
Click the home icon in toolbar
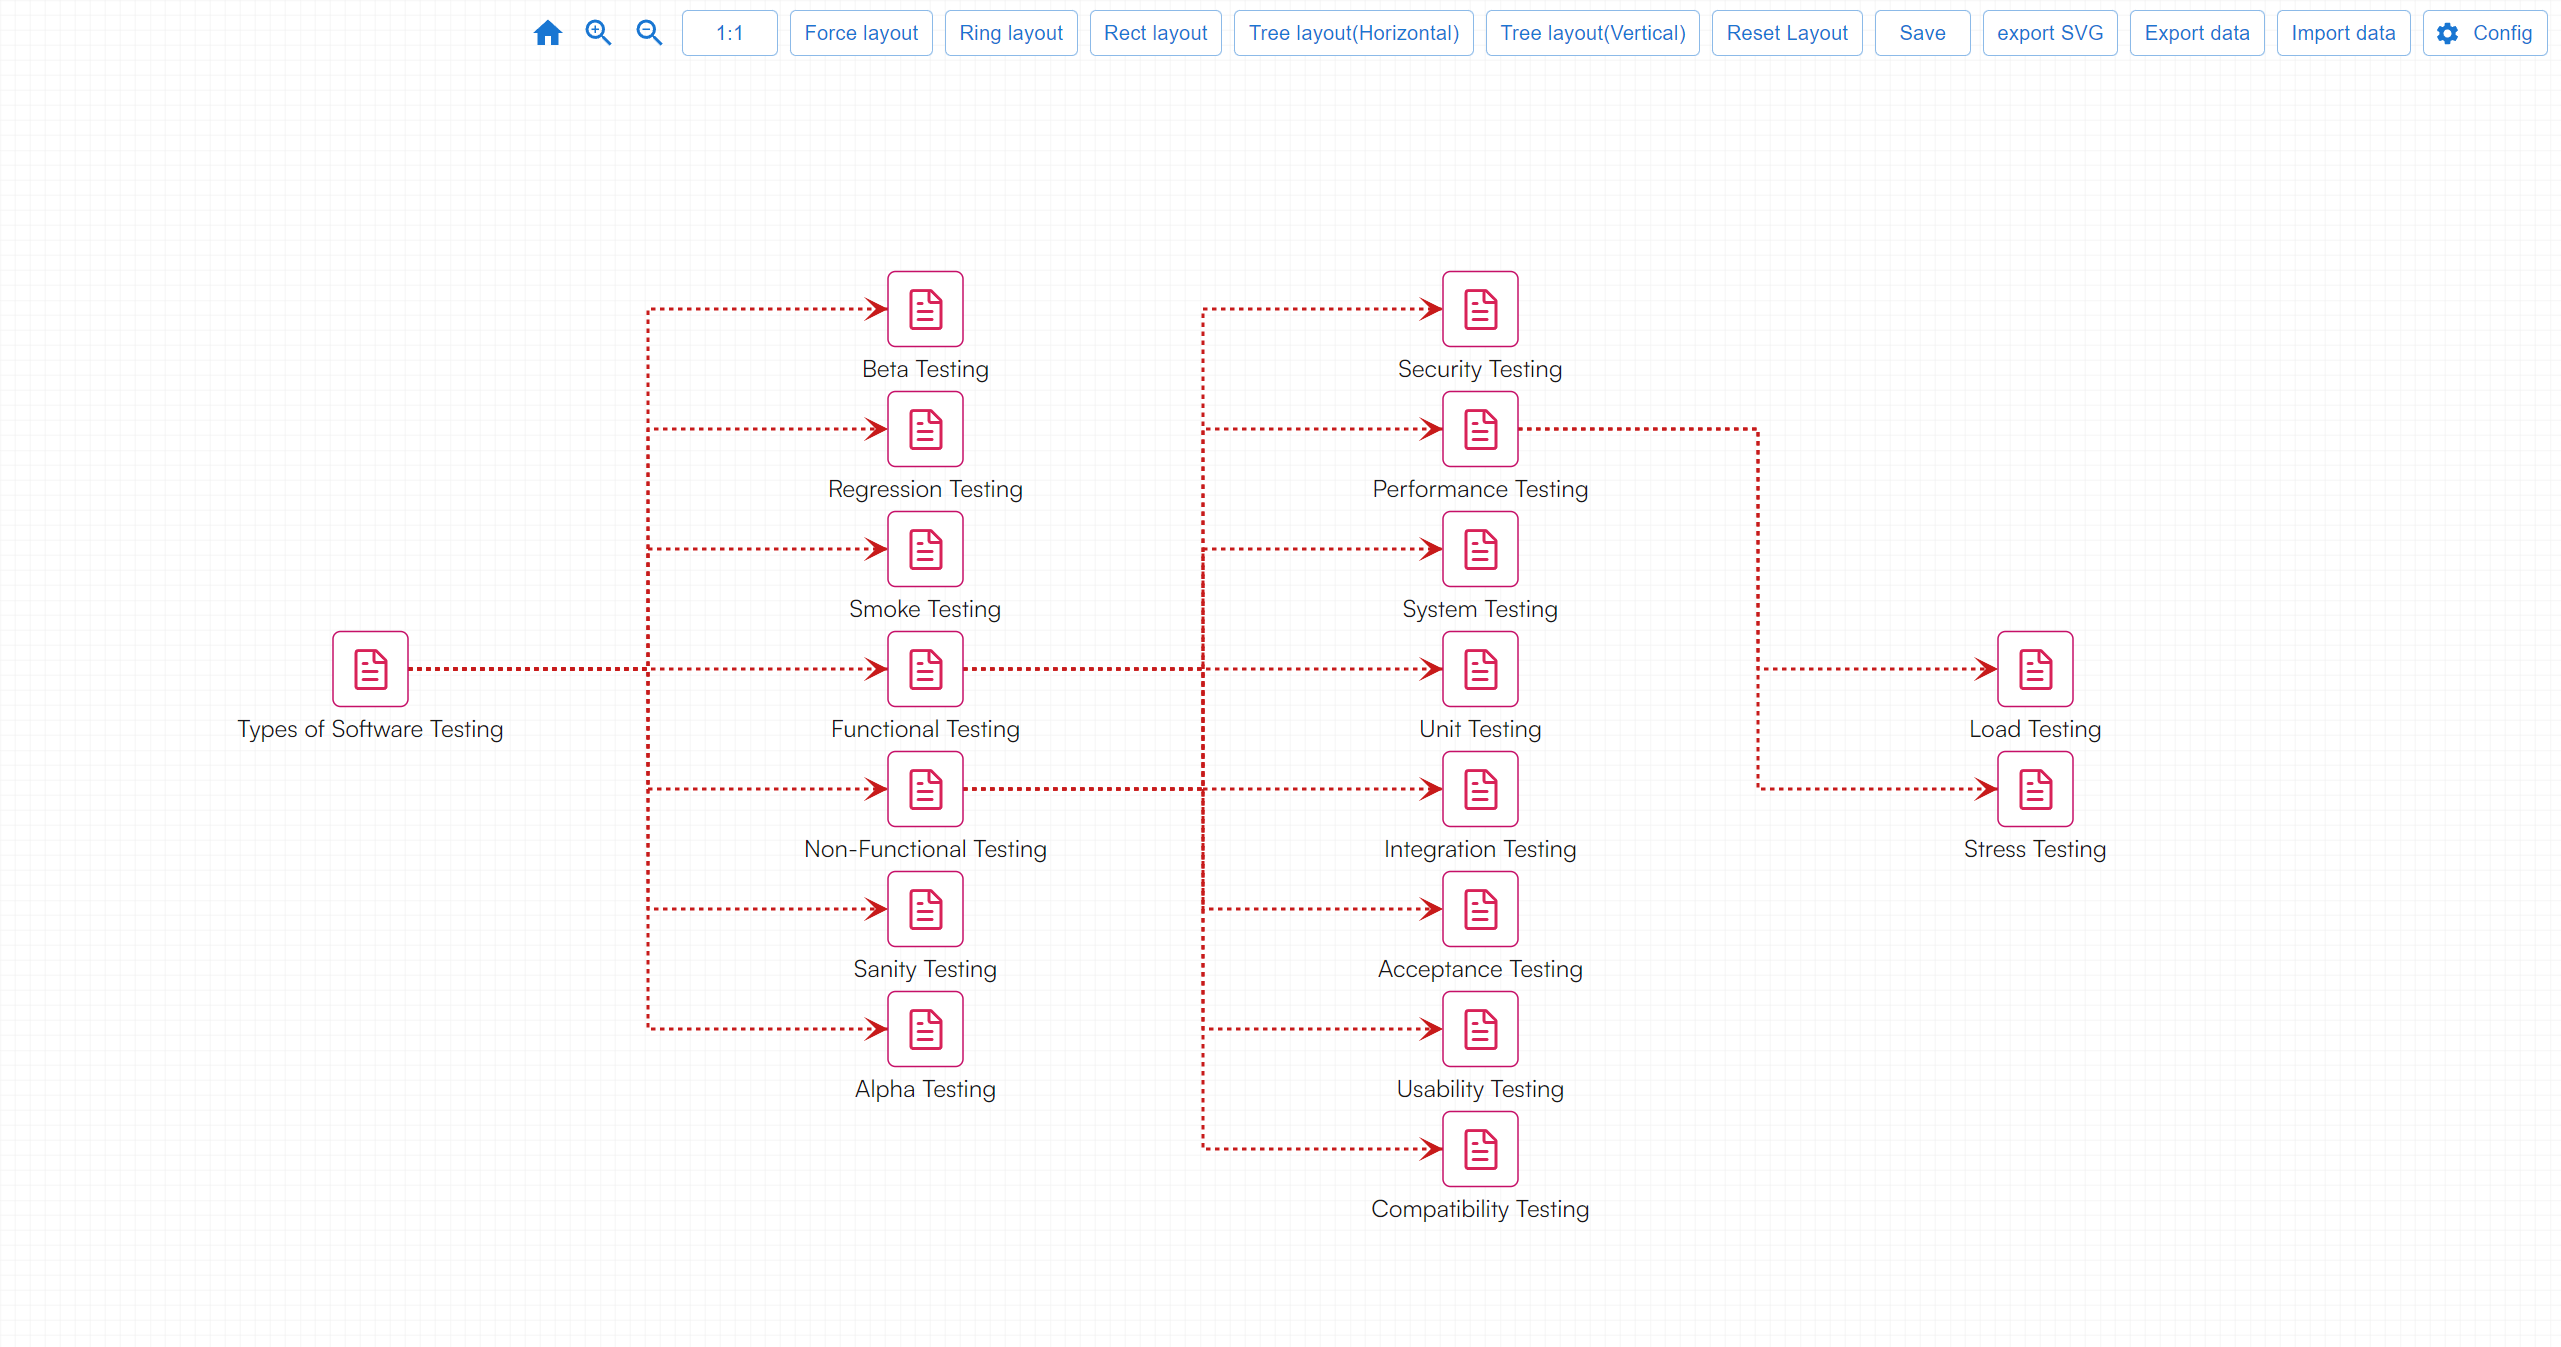pos(547,33)
